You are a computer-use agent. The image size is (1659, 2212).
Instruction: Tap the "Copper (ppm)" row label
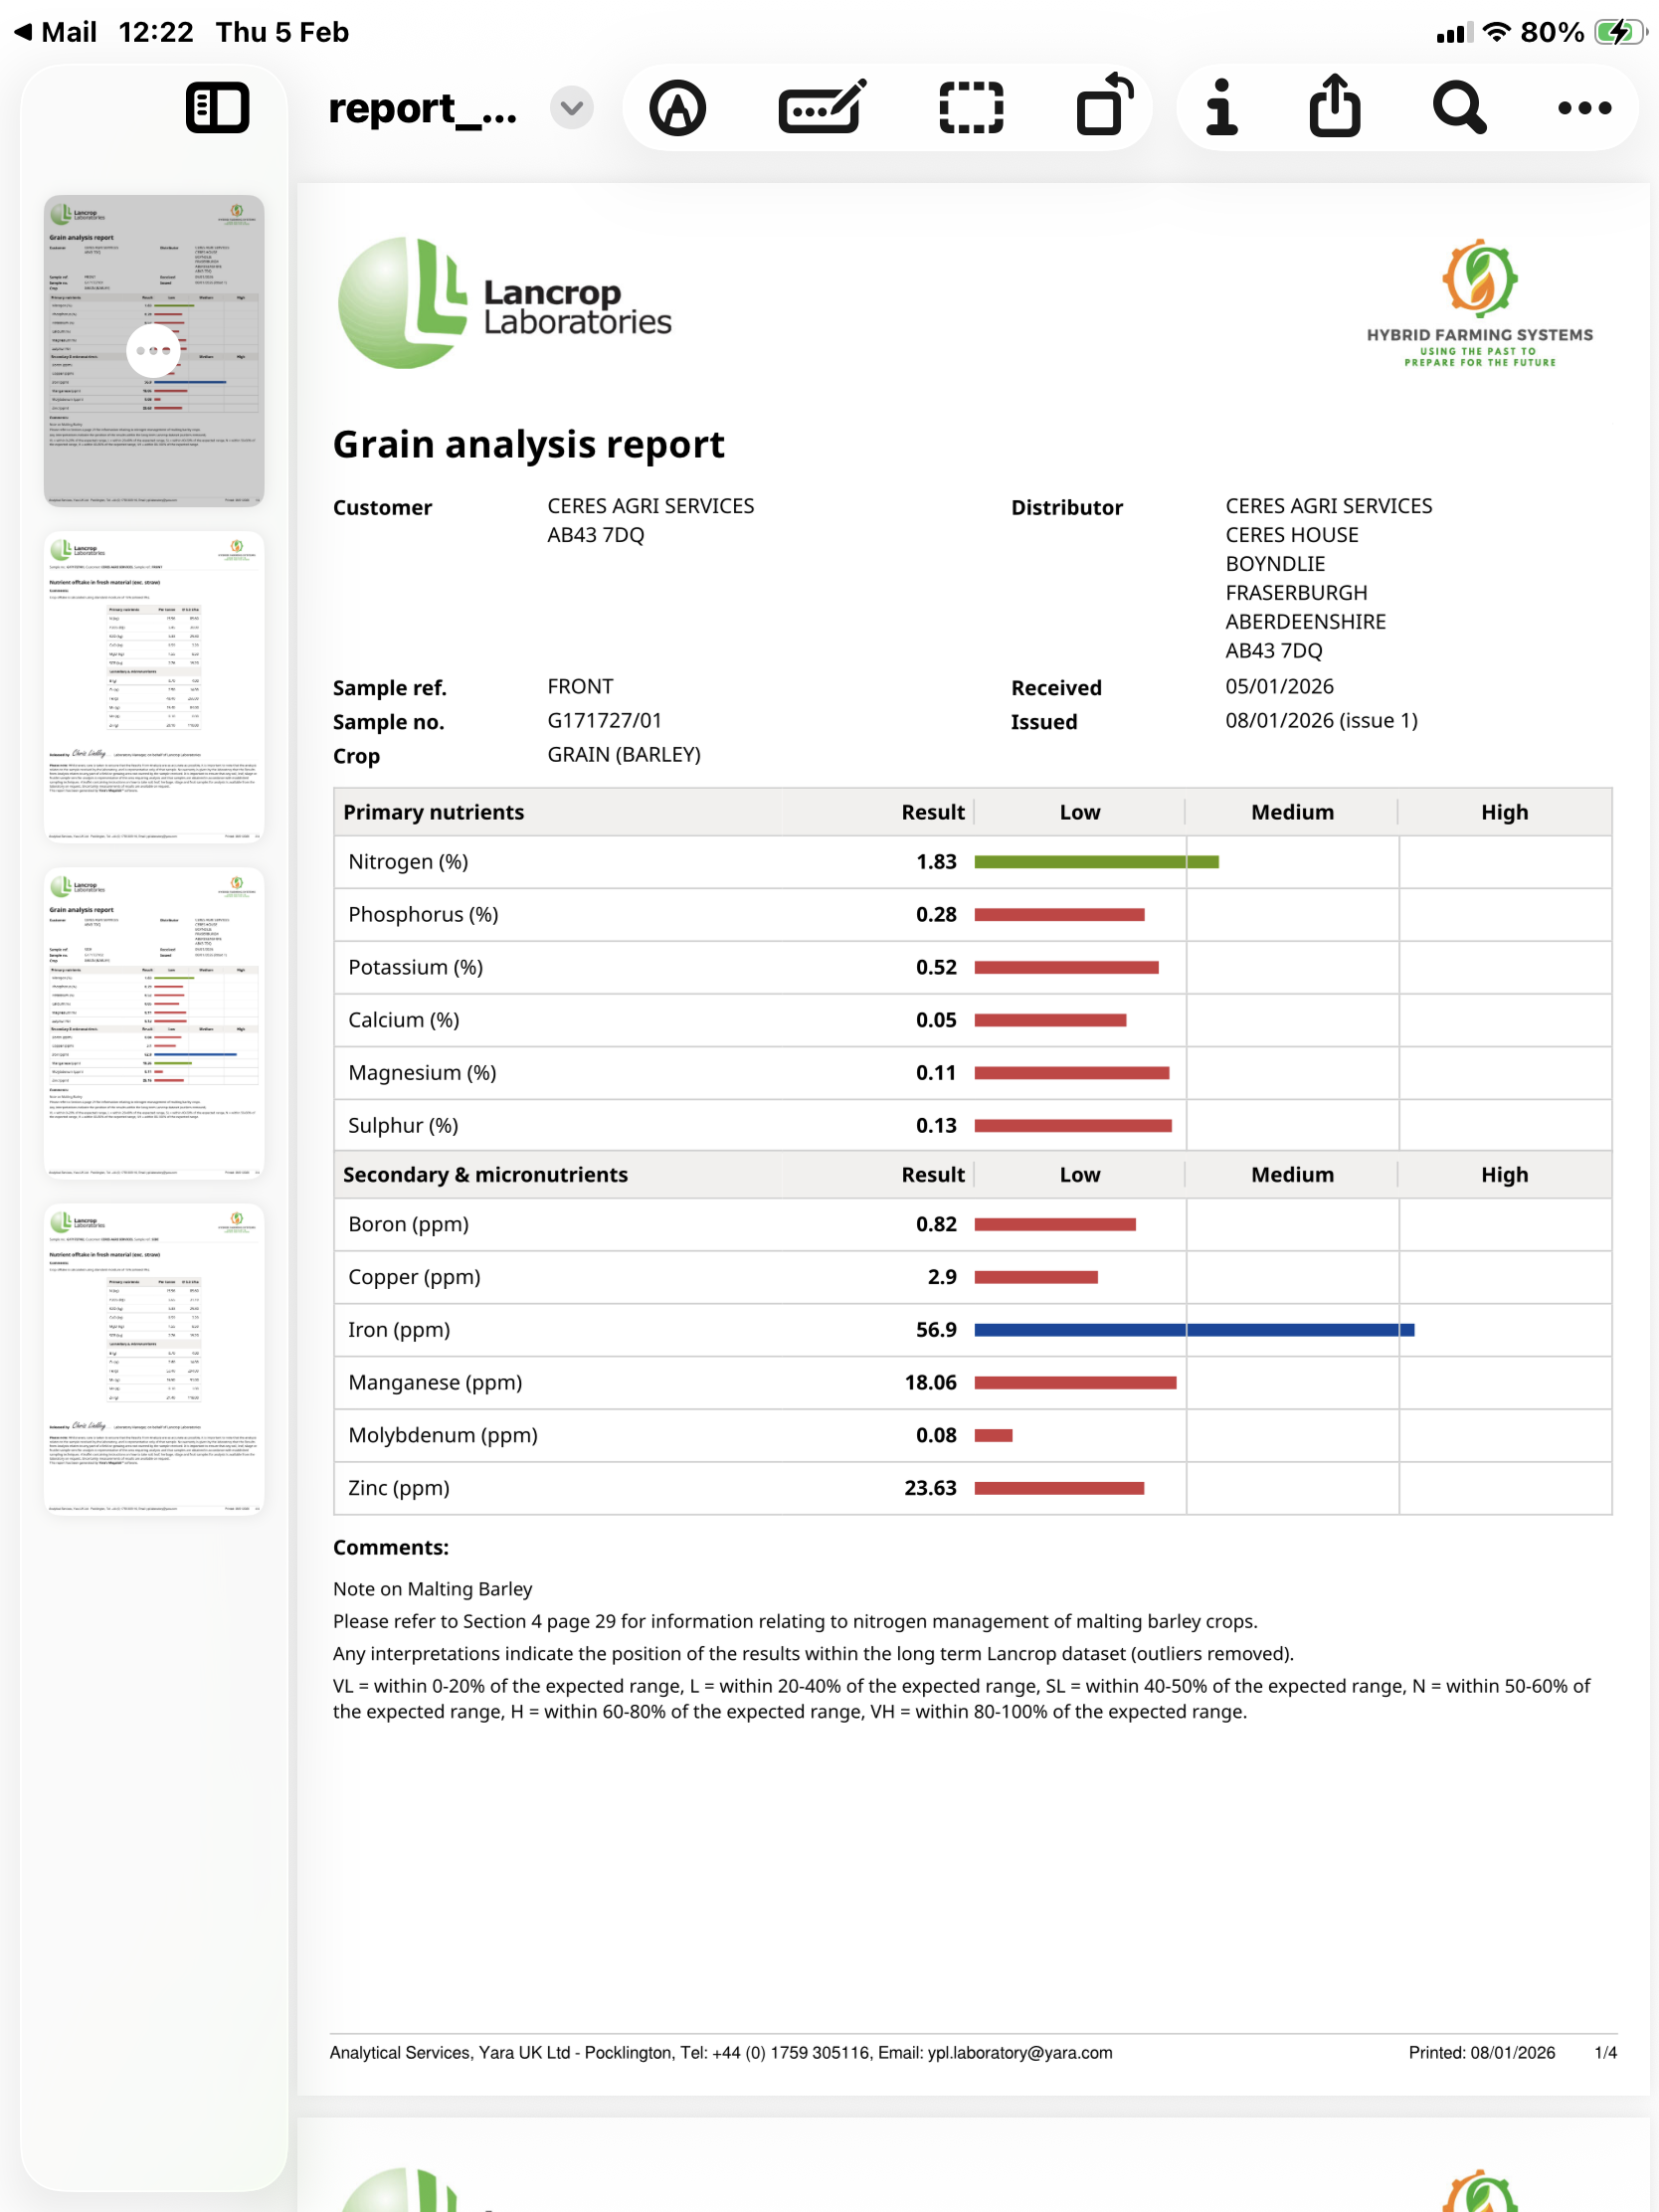(x=414, y=1278)
